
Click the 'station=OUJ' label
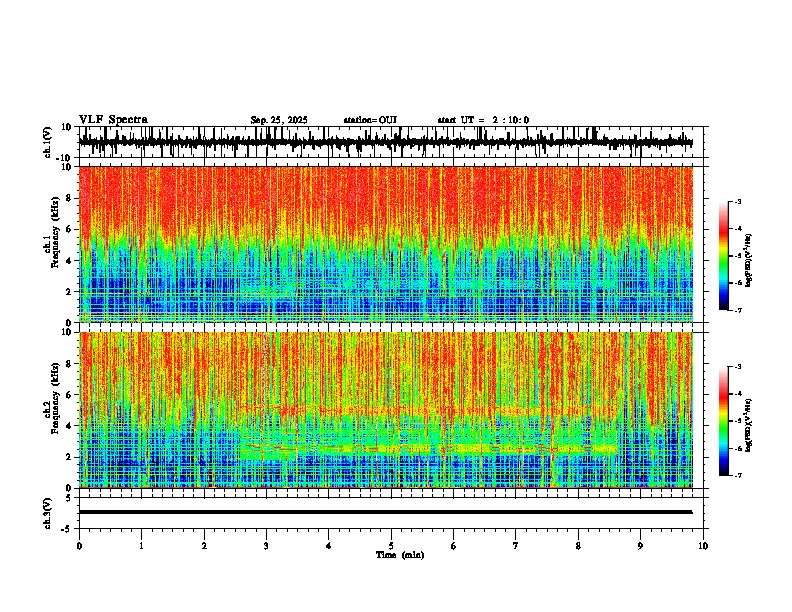[x=370, y=120]
